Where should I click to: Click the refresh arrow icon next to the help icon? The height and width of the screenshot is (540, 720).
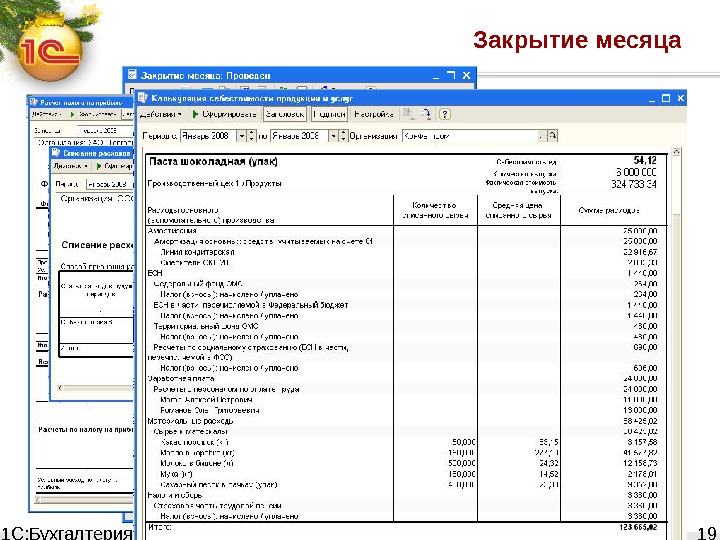tap(426, 114)
